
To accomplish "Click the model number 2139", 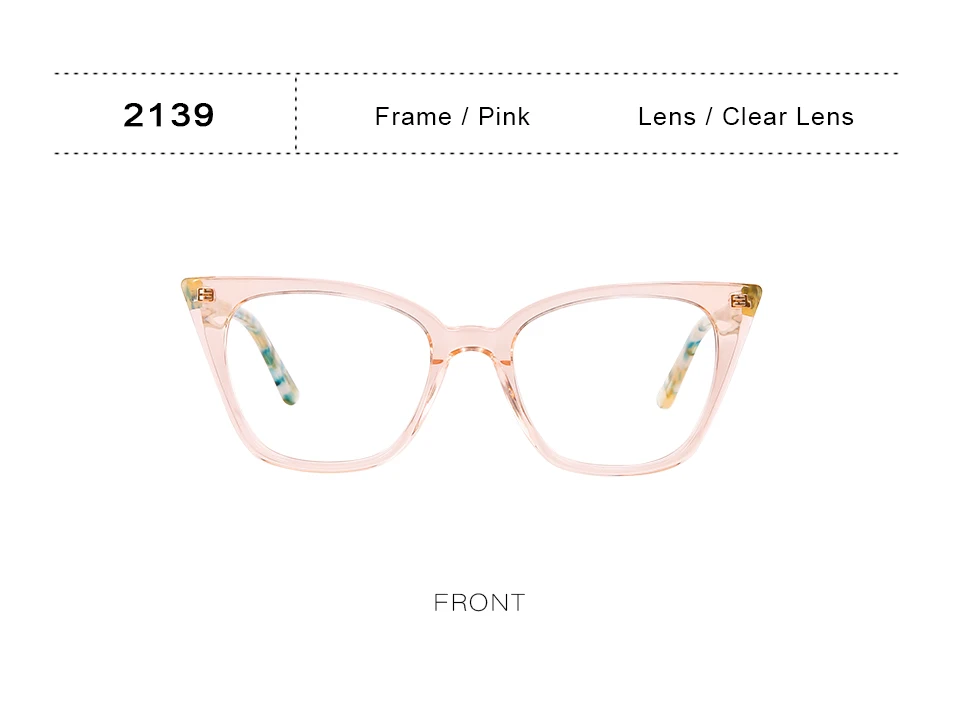I will coord(169,115).
